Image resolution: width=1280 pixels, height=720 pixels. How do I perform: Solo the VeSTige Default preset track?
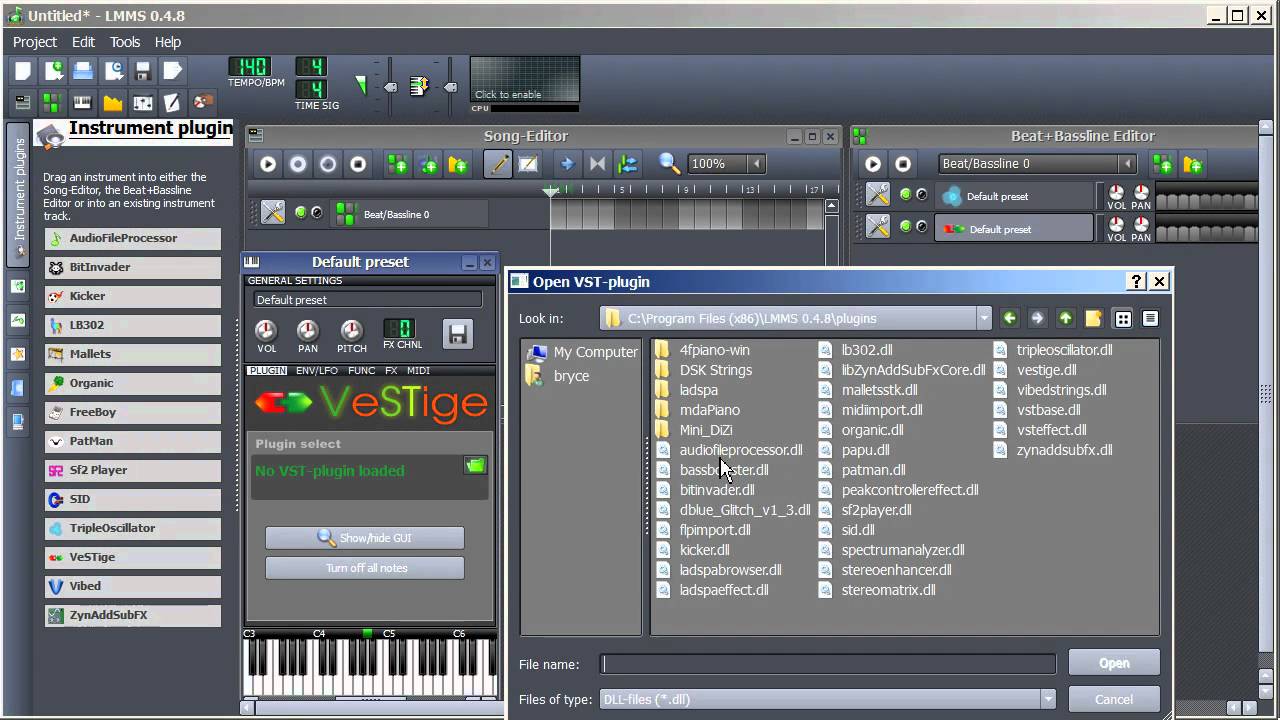tap(922, 227)
